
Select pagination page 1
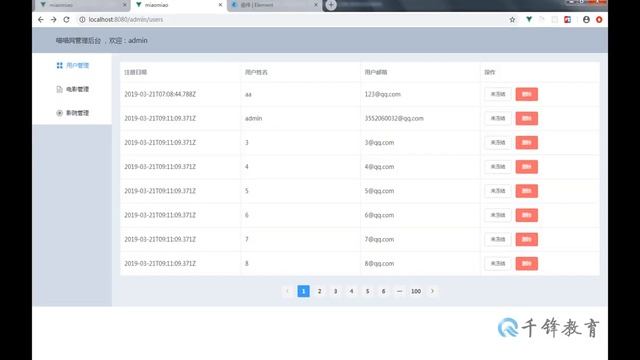(x=303, y=291)
